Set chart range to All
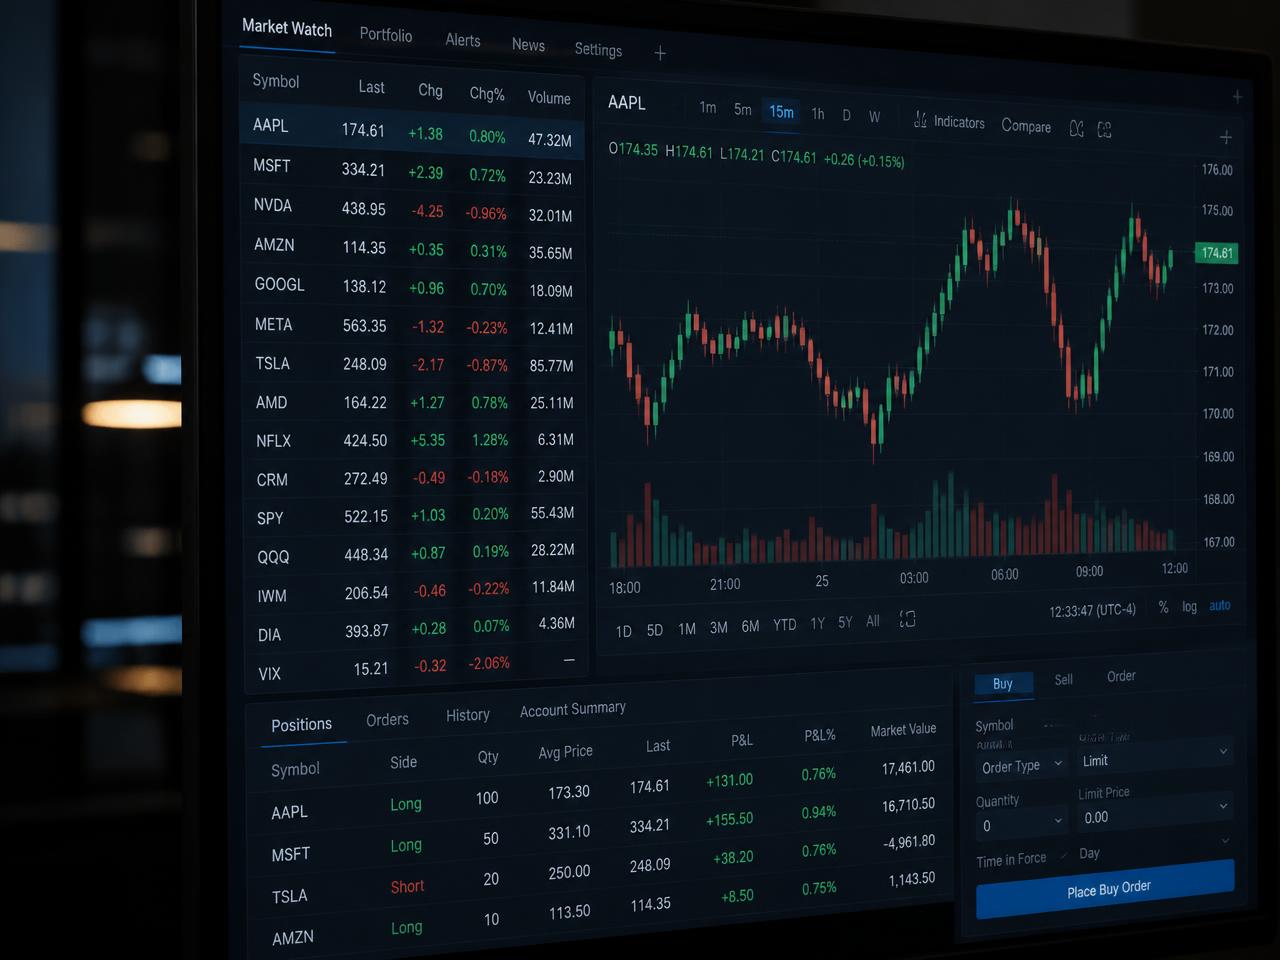The height and width of the screenshot is (960, 1280). (873, 621)
